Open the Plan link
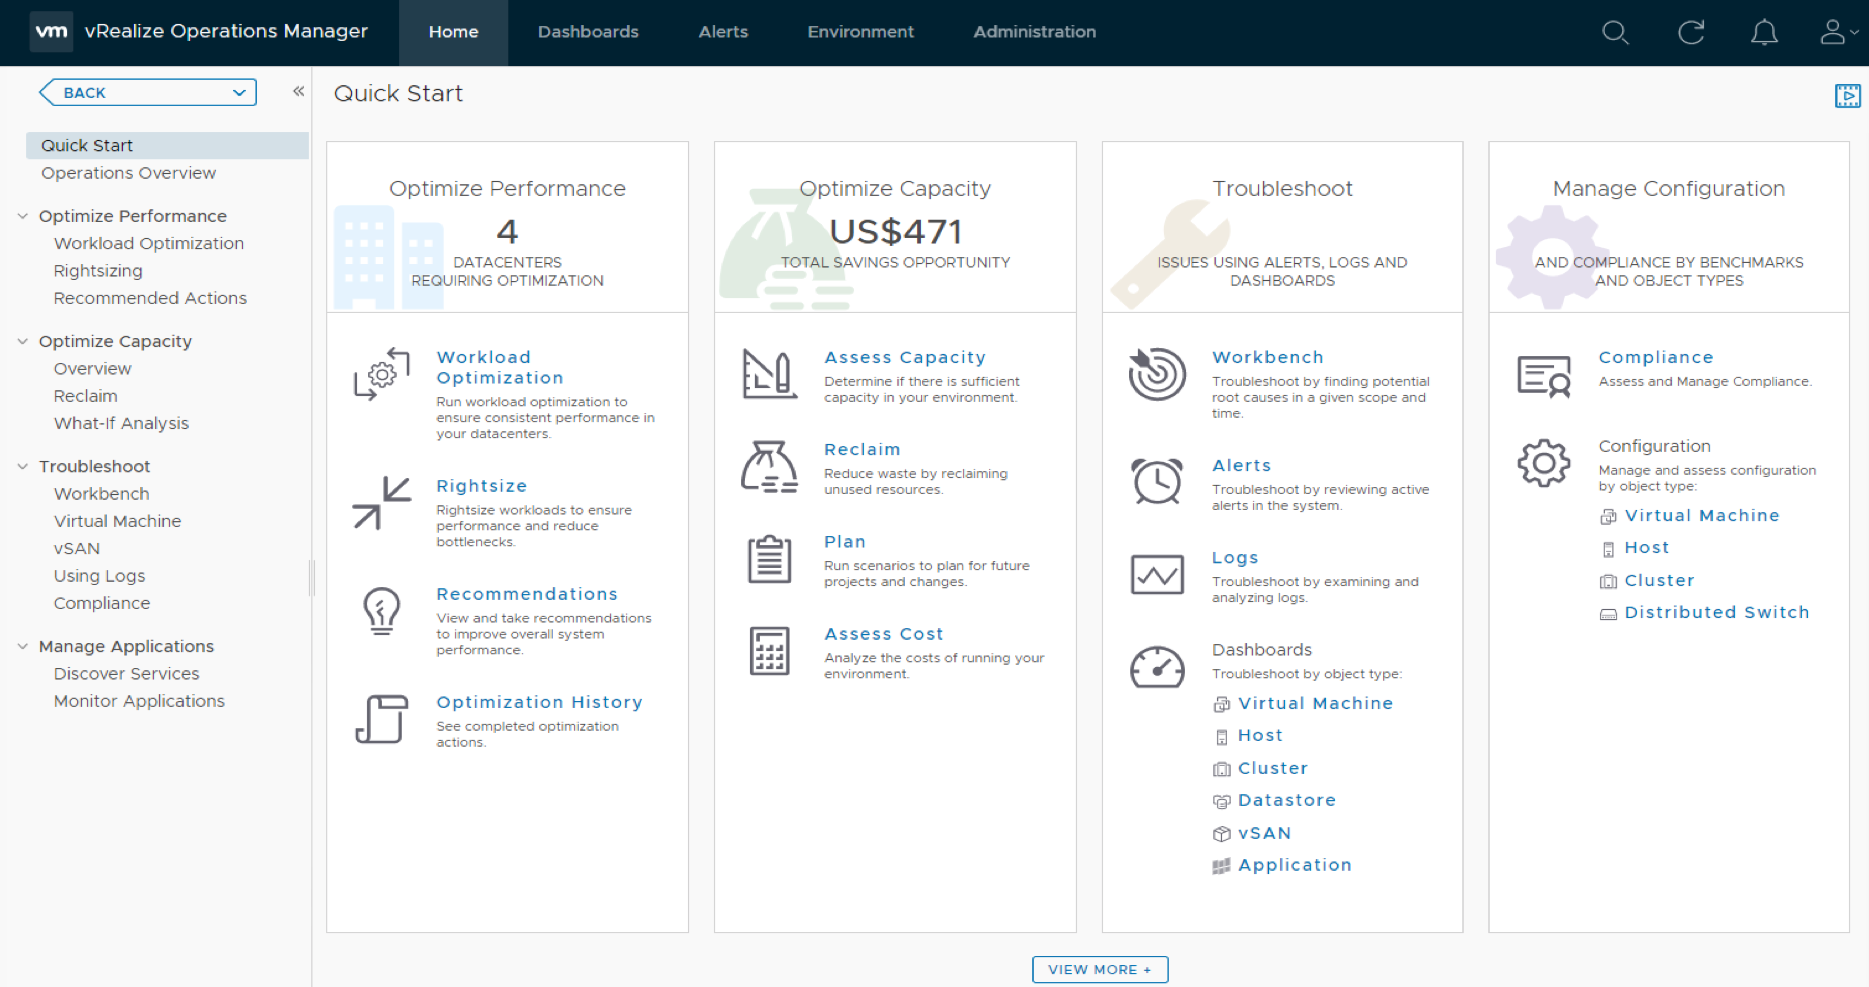1869x987 pixels. coord(845,541)
